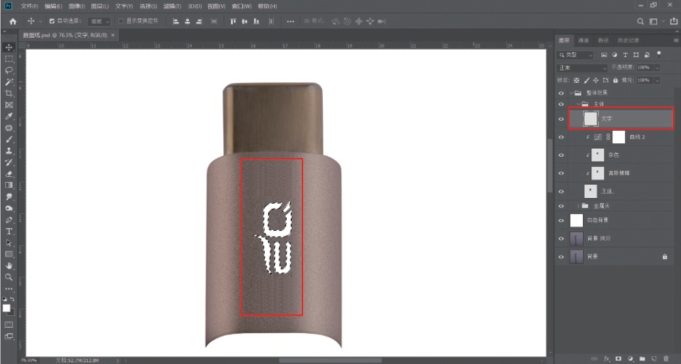Expand the 金属头 layer group
Image resolution: width=681 pixels, height=364 pixels.
coord(578,206)
